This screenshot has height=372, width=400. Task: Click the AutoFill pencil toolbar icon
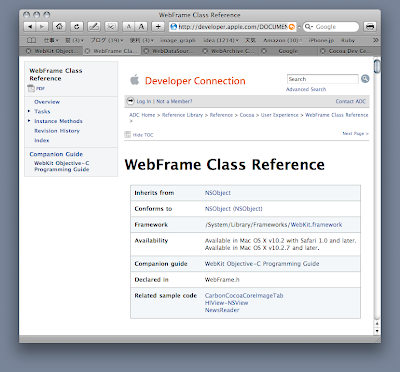pyautogui.click(x=94, y=27)
